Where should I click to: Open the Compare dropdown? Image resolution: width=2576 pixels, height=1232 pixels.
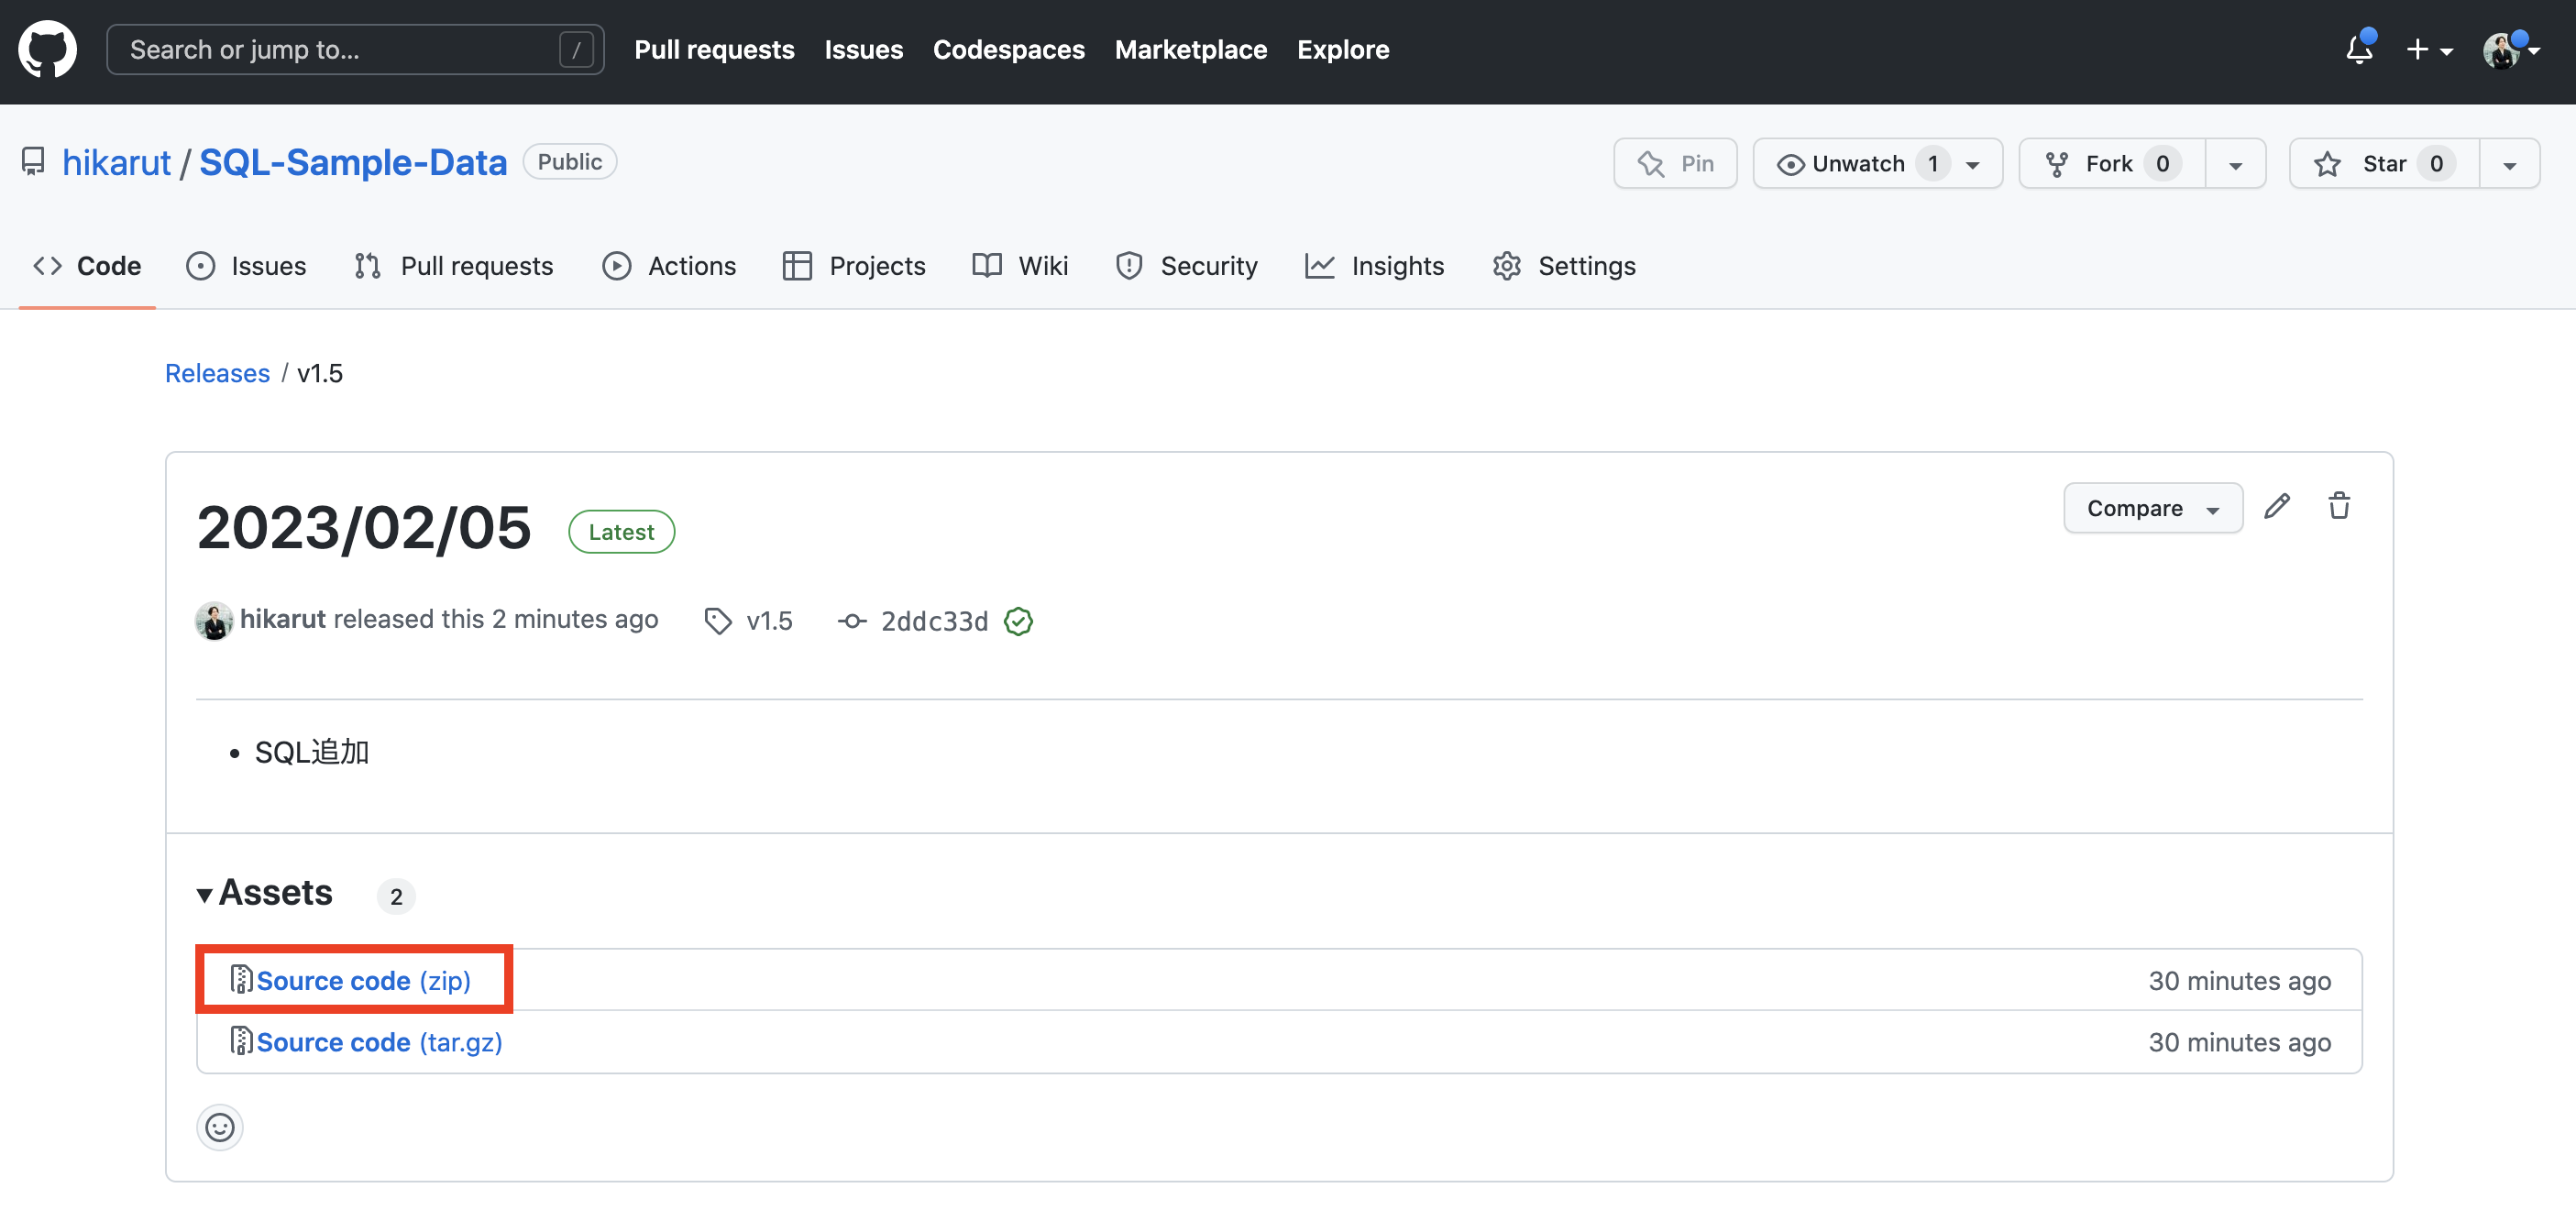coord(2152,508)
